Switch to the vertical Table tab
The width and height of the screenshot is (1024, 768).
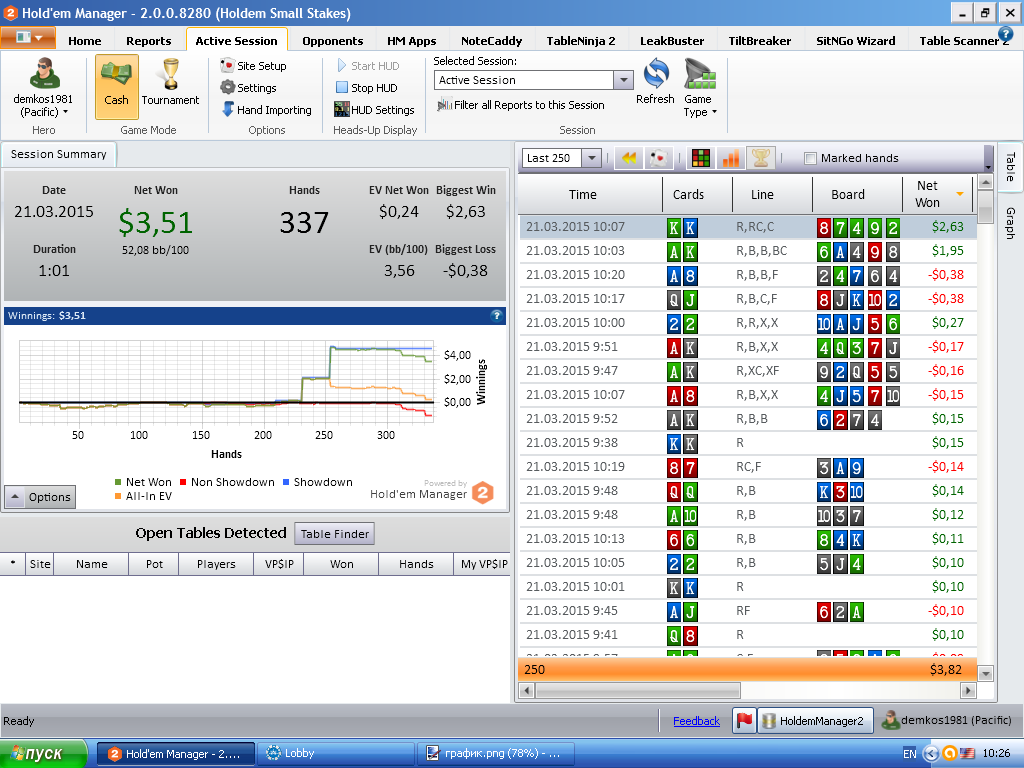[x=1010, y=167]
